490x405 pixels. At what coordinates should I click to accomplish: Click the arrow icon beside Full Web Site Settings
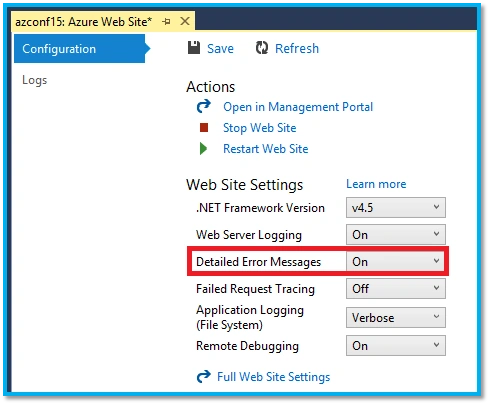click(x=203, y=377)
